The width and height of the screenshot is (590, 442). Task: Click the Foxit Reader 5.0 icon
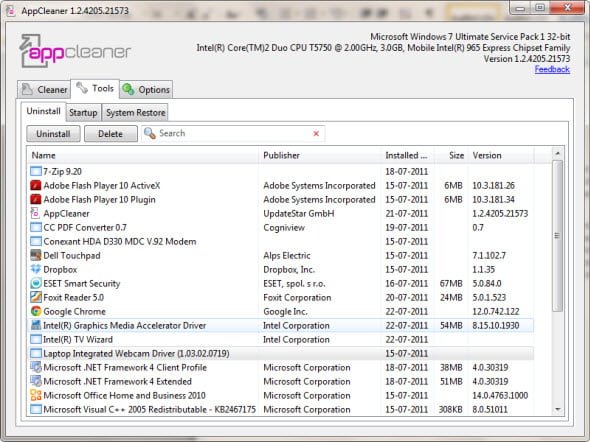point(36,297)
